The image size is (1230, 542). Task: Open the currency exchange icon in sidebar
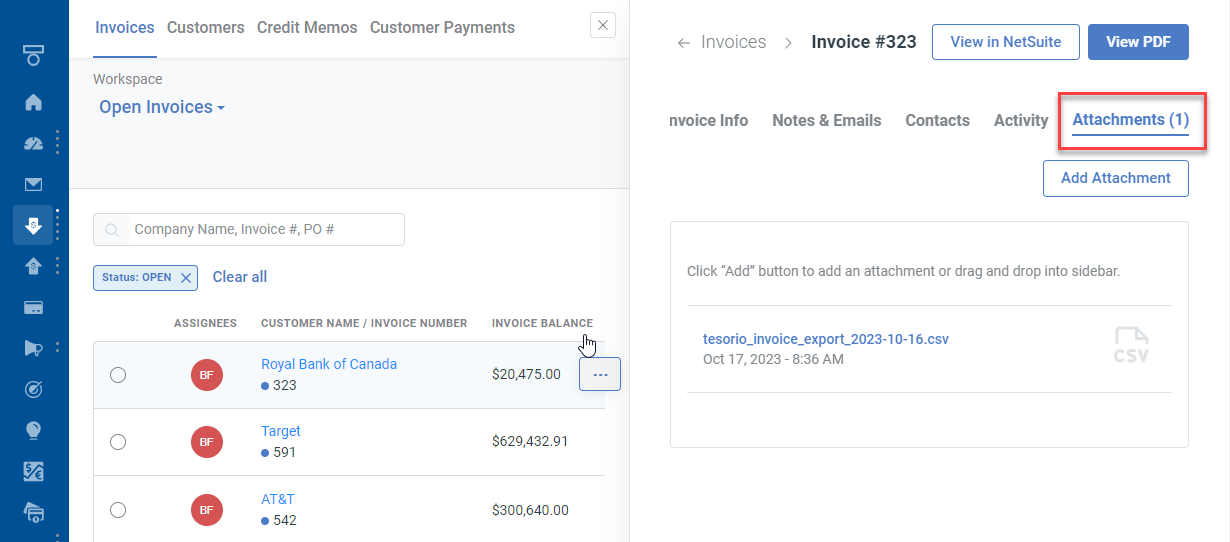pyautogui.click(x=33, y=471)
